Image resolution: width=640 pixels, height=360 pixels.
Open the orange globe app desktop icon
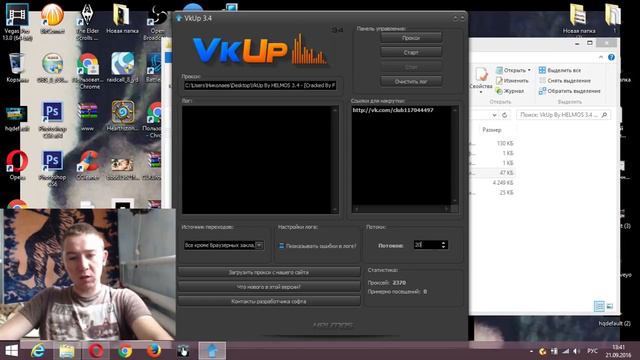(52, 18)
